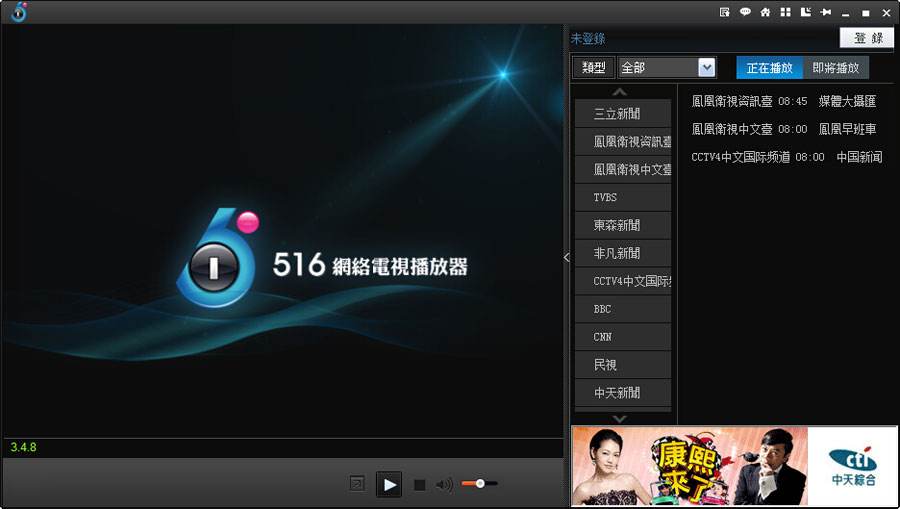This screenshot has height=509, width=900.
Task: Close the 516 player window
Action: pos(886,13)
